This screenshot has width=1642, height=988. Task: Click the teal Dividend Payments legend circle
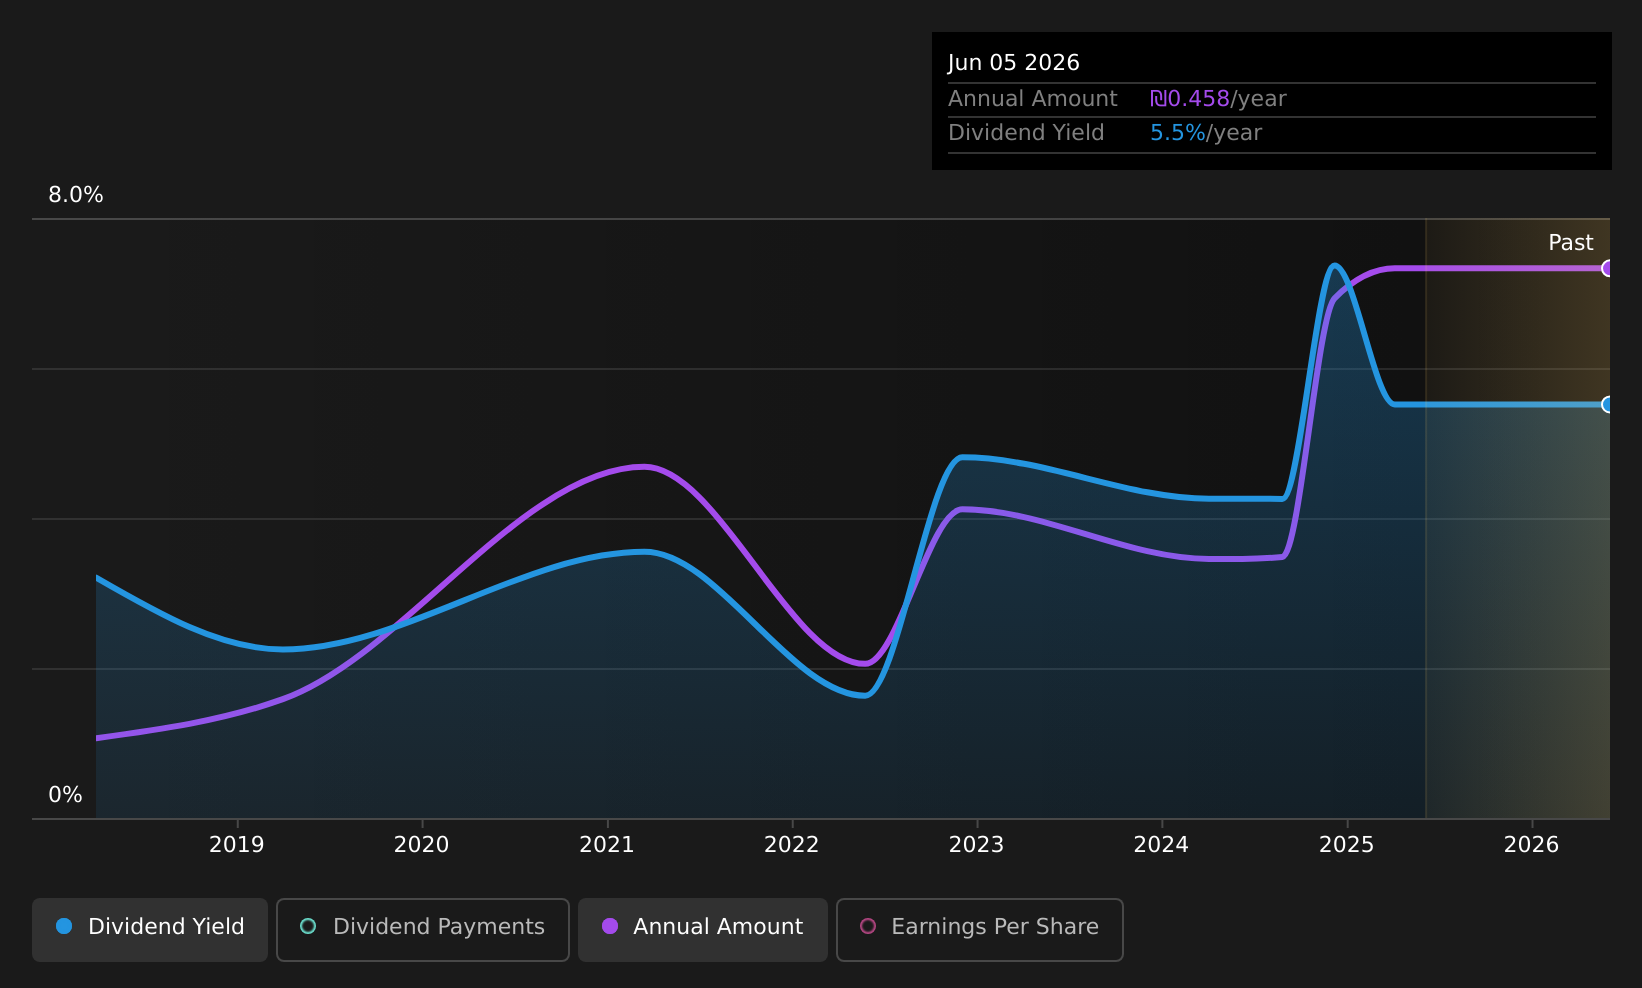[x=308, y=926]
